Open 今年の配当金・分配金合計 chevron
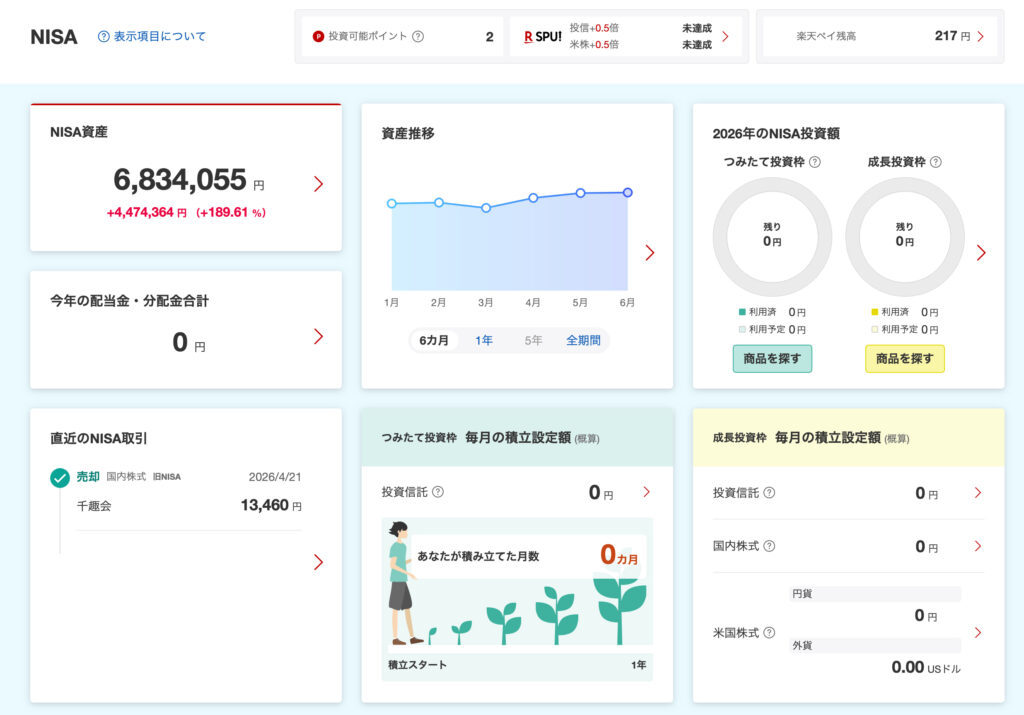 (x=318, y=336)
